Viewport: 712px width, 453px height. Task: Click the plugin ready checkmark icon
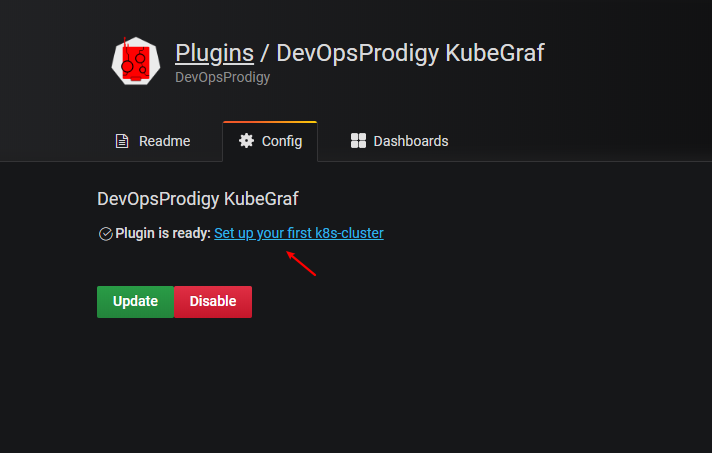tap(106, 234)
